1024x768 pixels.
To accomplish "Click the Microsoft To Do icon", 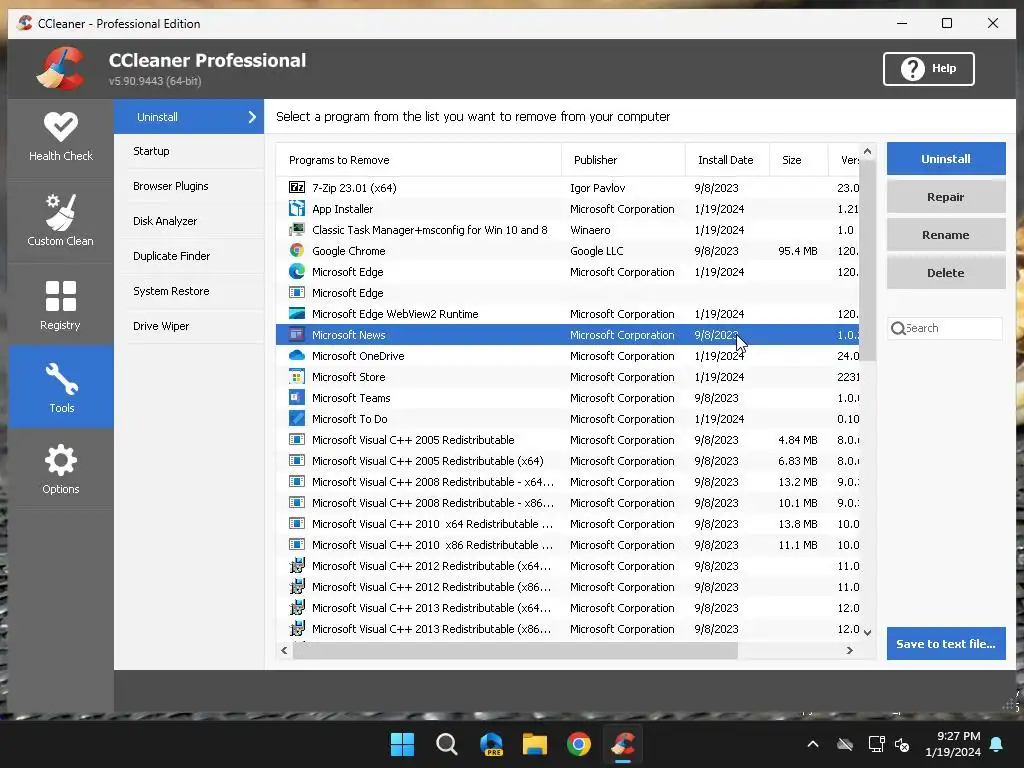I will point(296,418).
